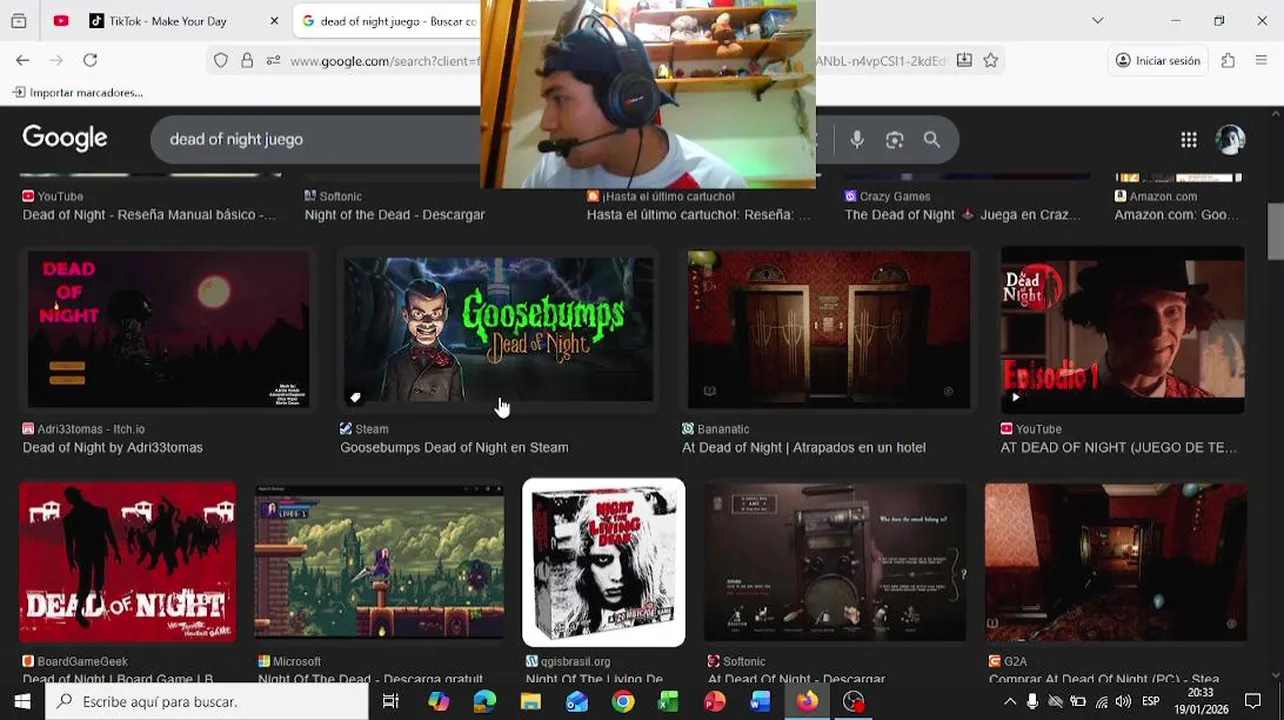1284x720 pixels.
Task: Submit search with magnifying glass icon
Action: click(932, 140)
